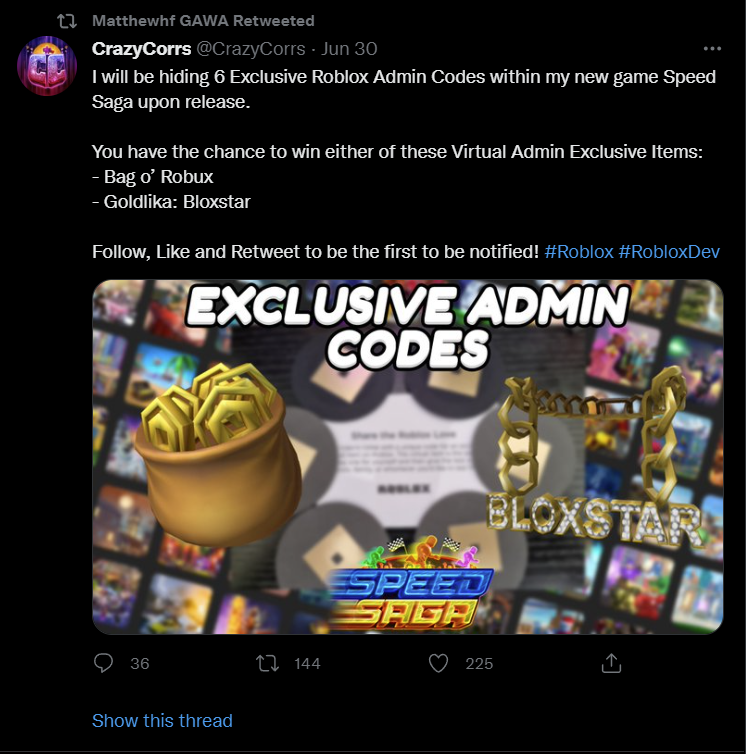Open the Jun 30 timestamp
This screenshot has width=746, height=754.
(349, 49)
